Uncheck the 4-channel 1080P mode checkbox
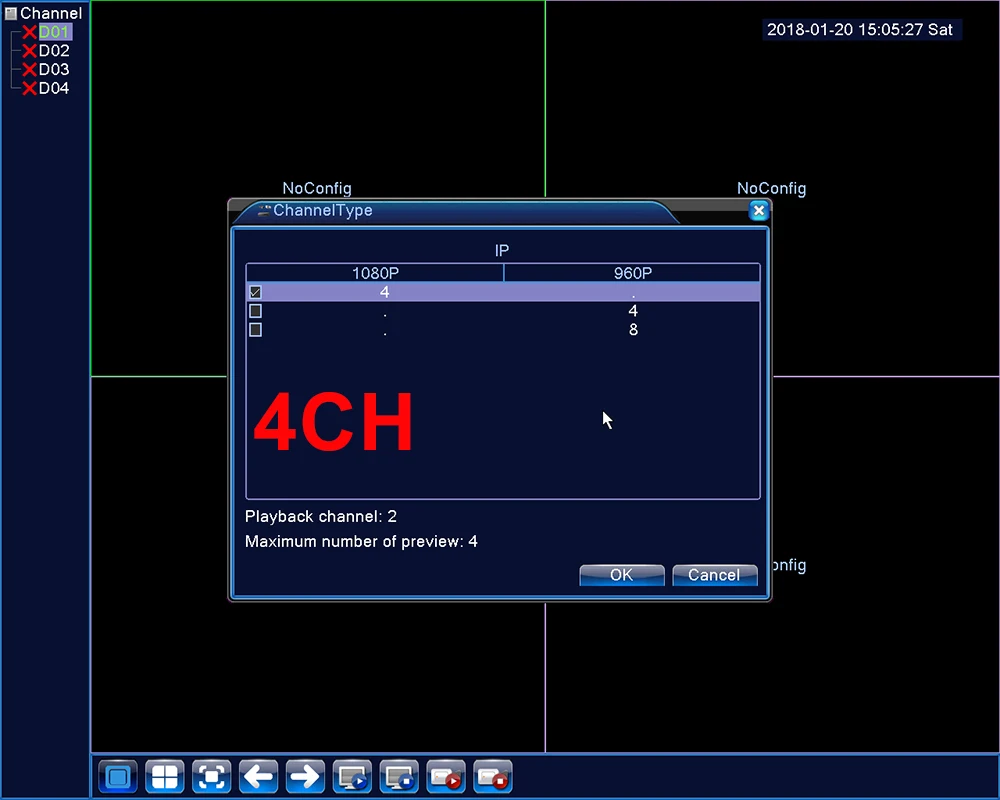 [x=255, y=292]
